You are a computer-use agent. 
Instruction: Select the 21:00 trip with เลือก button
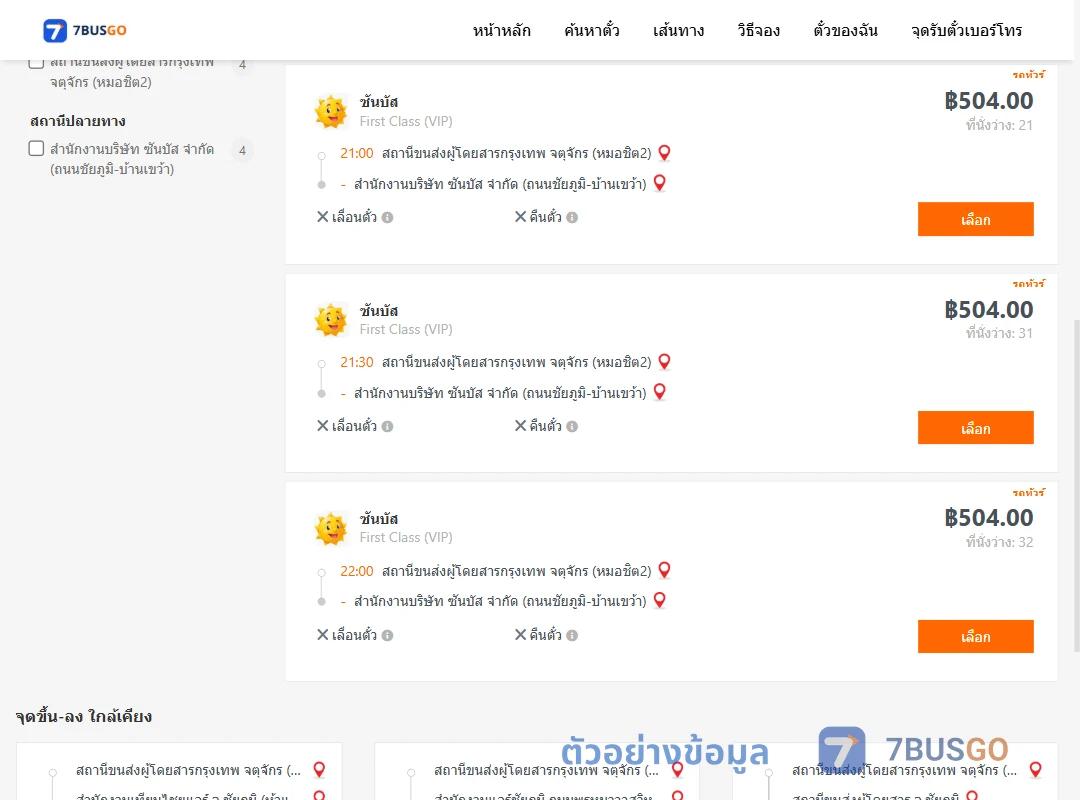pos(975,219)
